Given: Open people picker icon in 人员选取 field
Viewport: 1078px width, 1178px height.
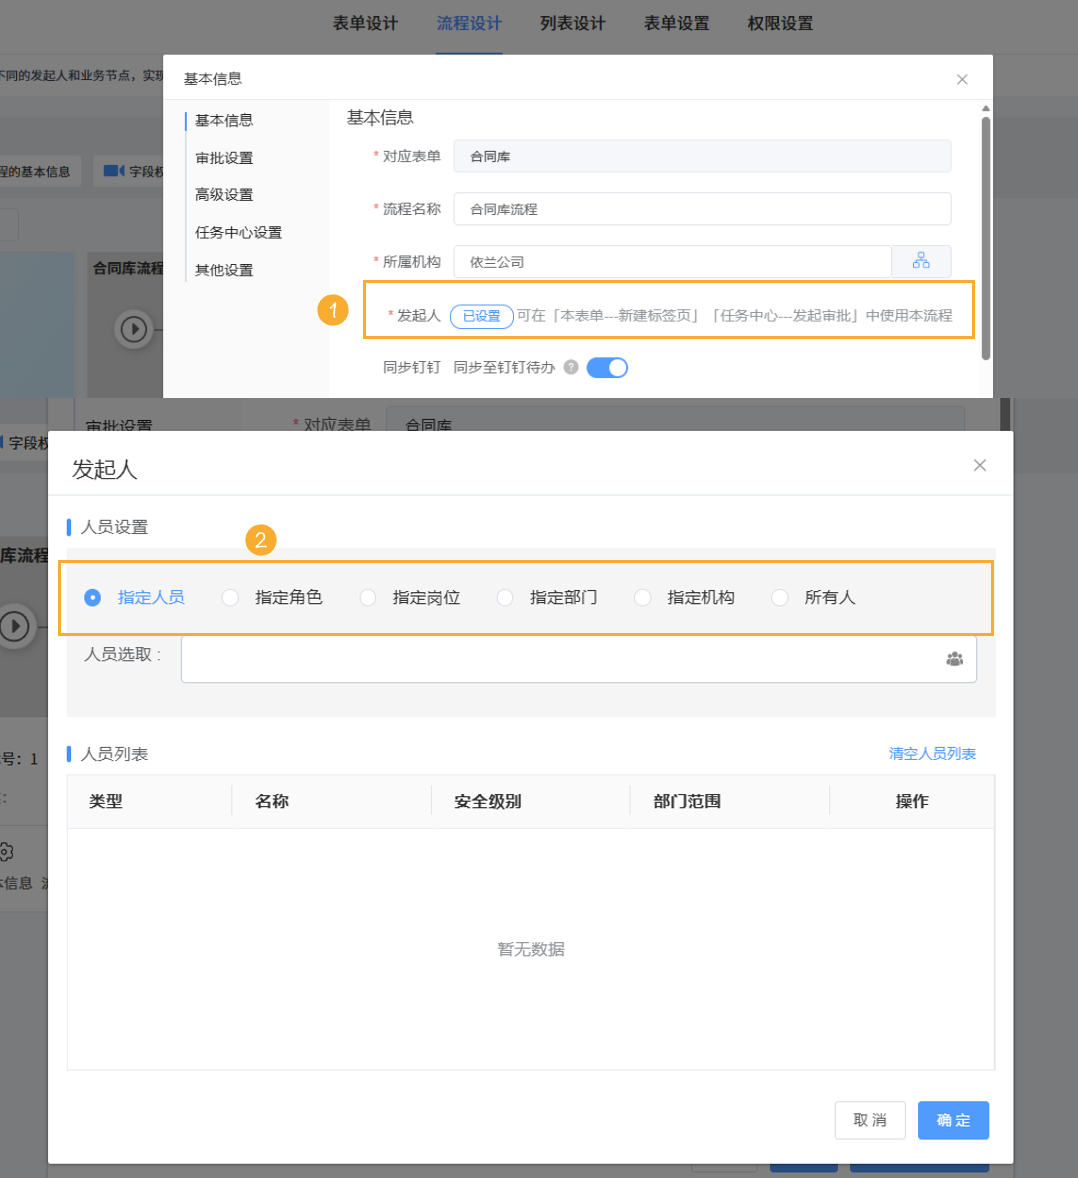Looking at the screenshot, I should click(x=954, y=659).
